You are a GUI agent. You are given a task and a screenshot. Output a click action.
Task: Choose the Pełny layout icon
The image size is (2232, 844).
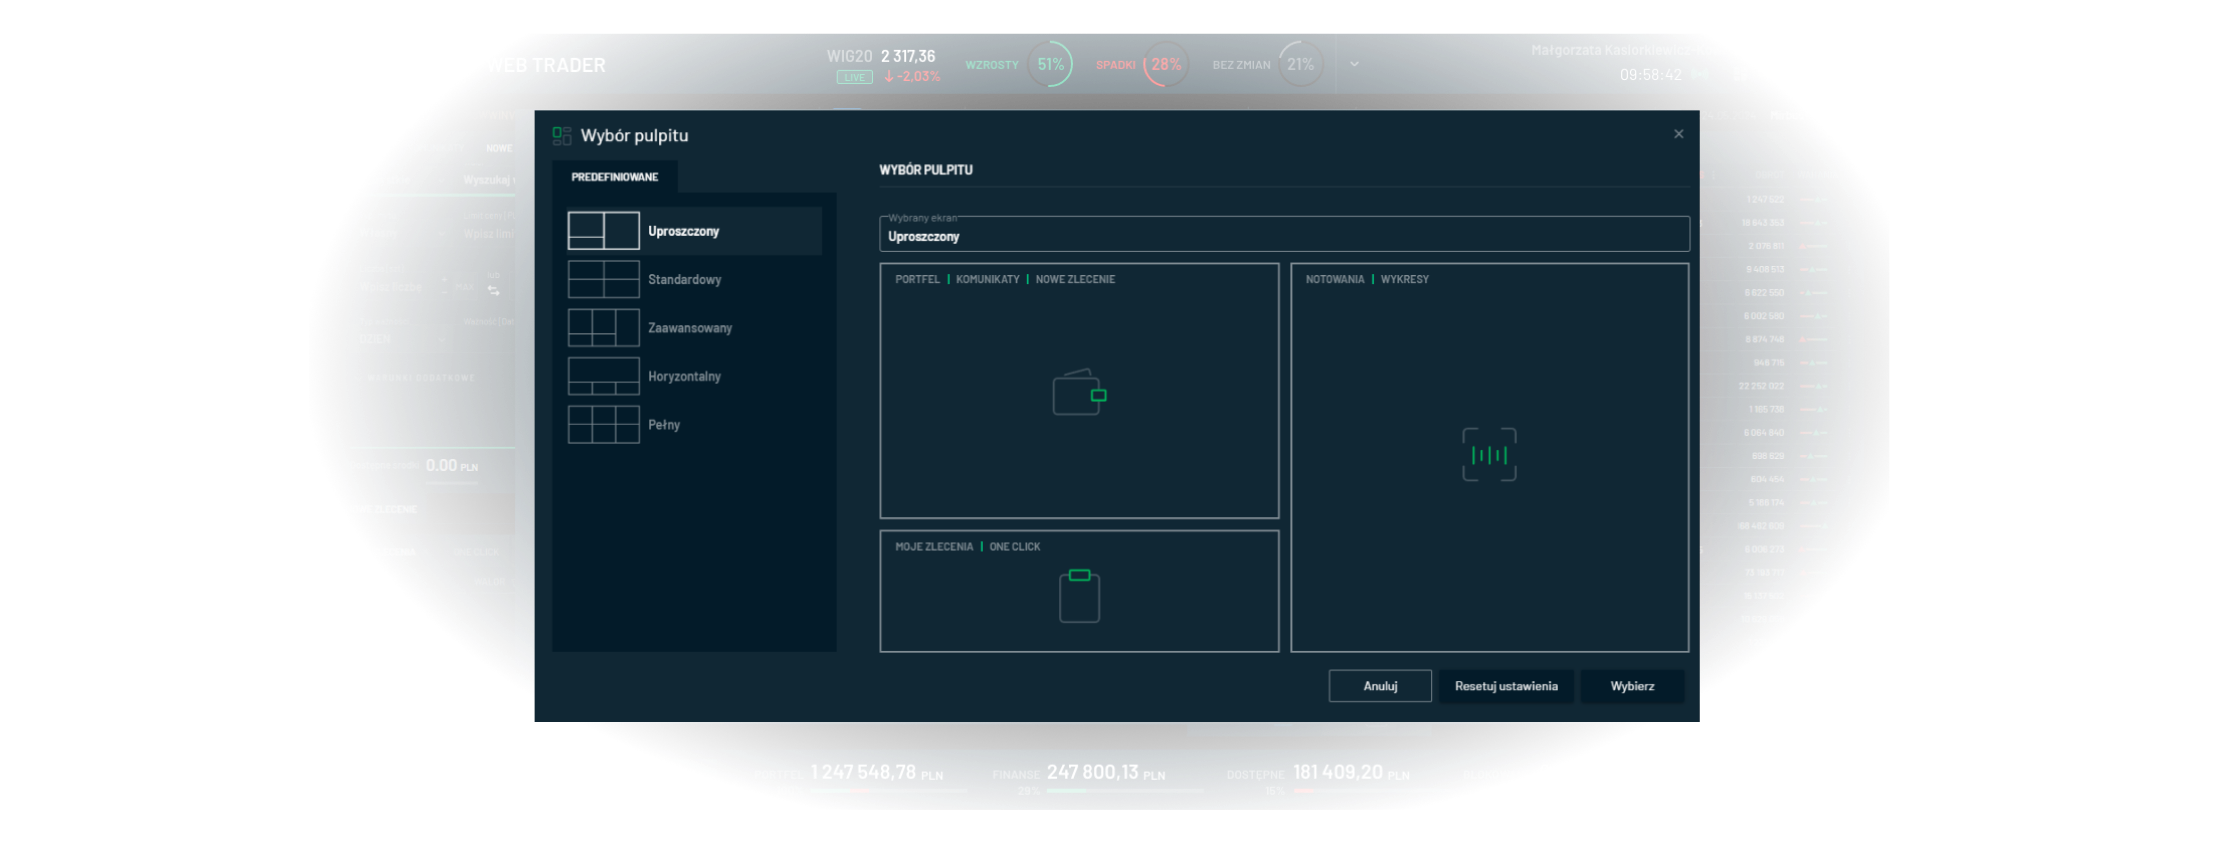click(x=603, y=425)
